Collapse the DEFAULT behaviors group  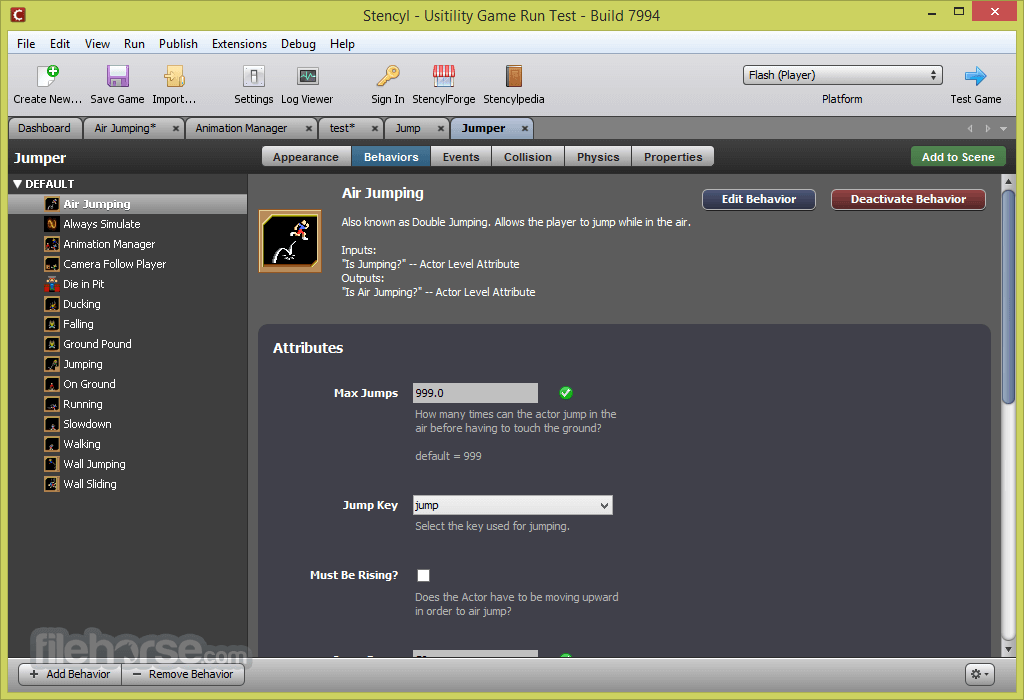(18, 184)
